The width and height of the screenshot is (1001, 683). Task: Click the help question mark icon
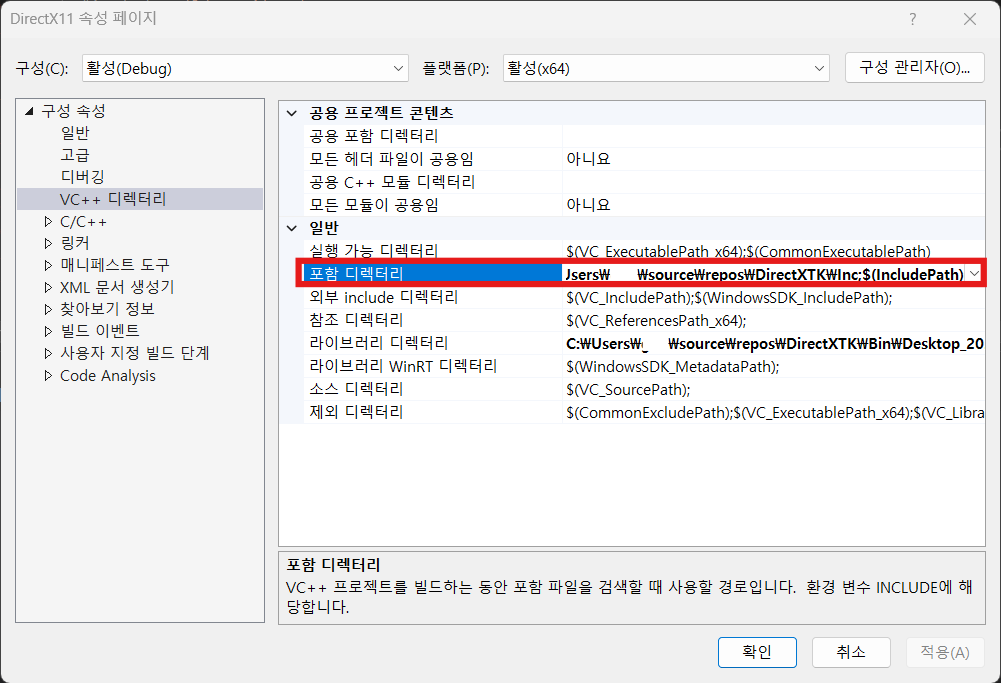[913, 19]
